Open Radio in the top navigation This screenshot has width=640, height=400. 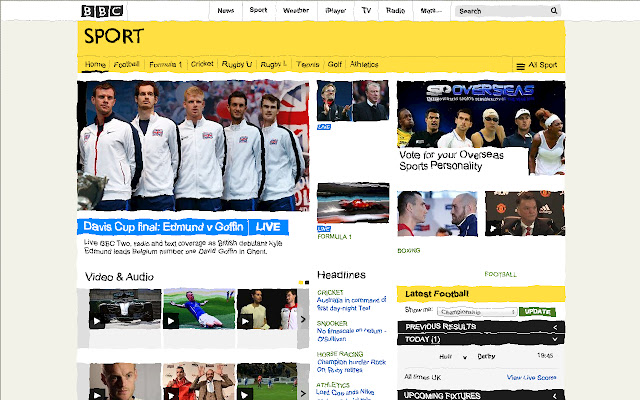[396, 11]
